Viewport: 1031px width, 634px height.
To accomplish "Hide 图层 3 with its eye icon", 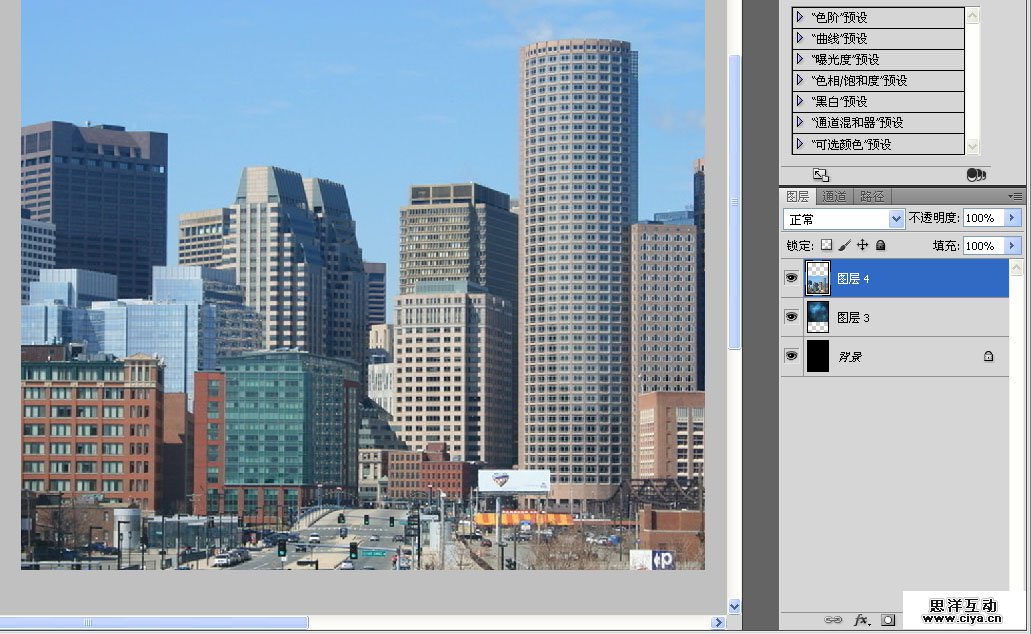I will (x=792, y=317).
